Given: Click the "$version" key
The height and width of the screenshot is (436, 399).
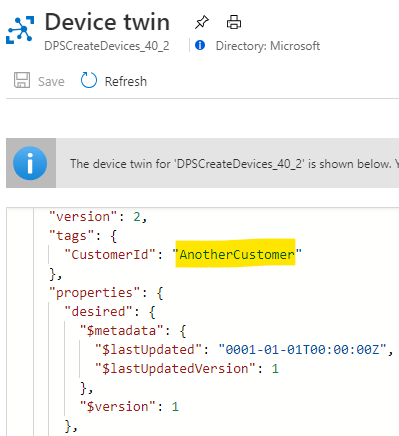Looking at the screenshot, I should tap(118, 407).
